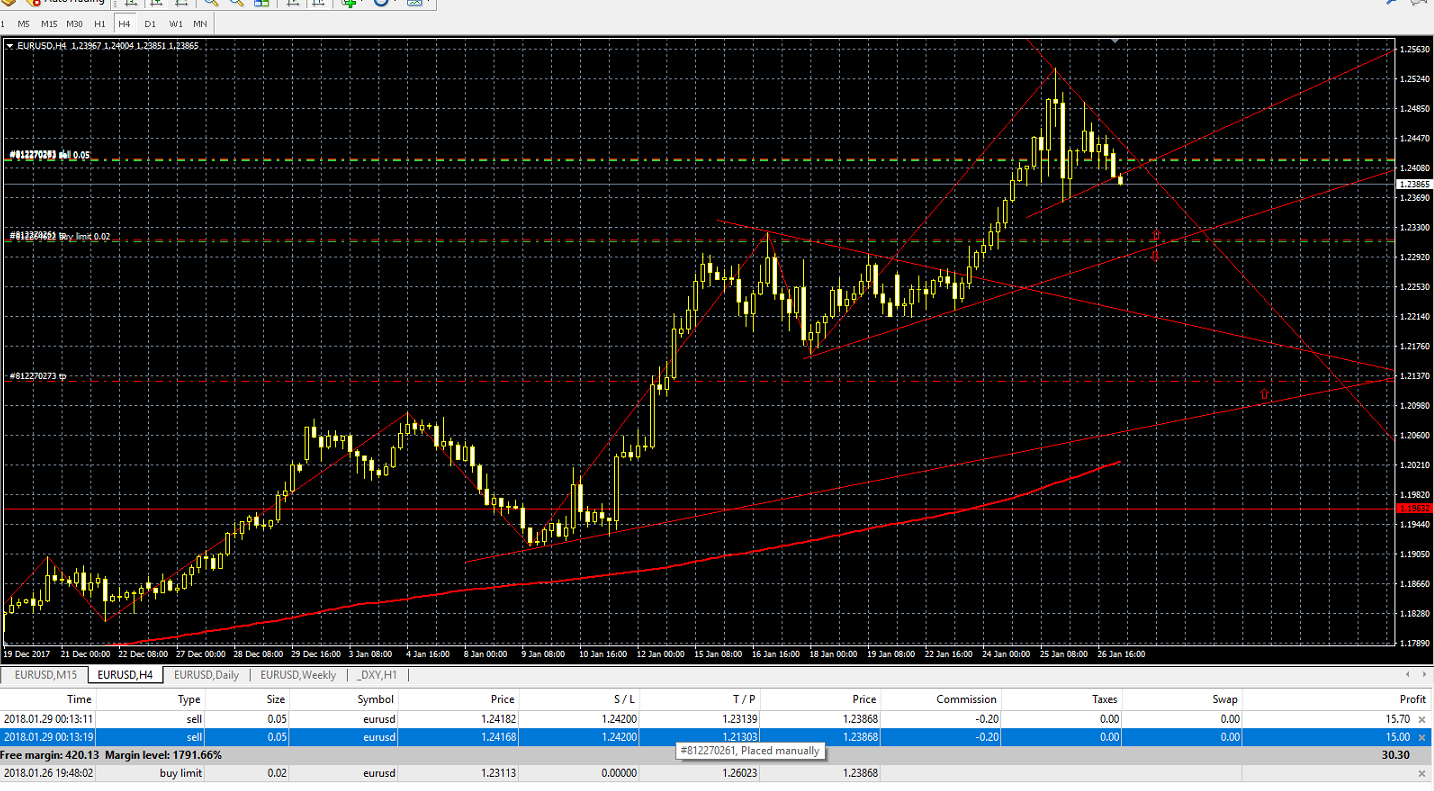Click the 19 Dec 2017 label on time axis

pyautogui.click(x=24, y=653)
